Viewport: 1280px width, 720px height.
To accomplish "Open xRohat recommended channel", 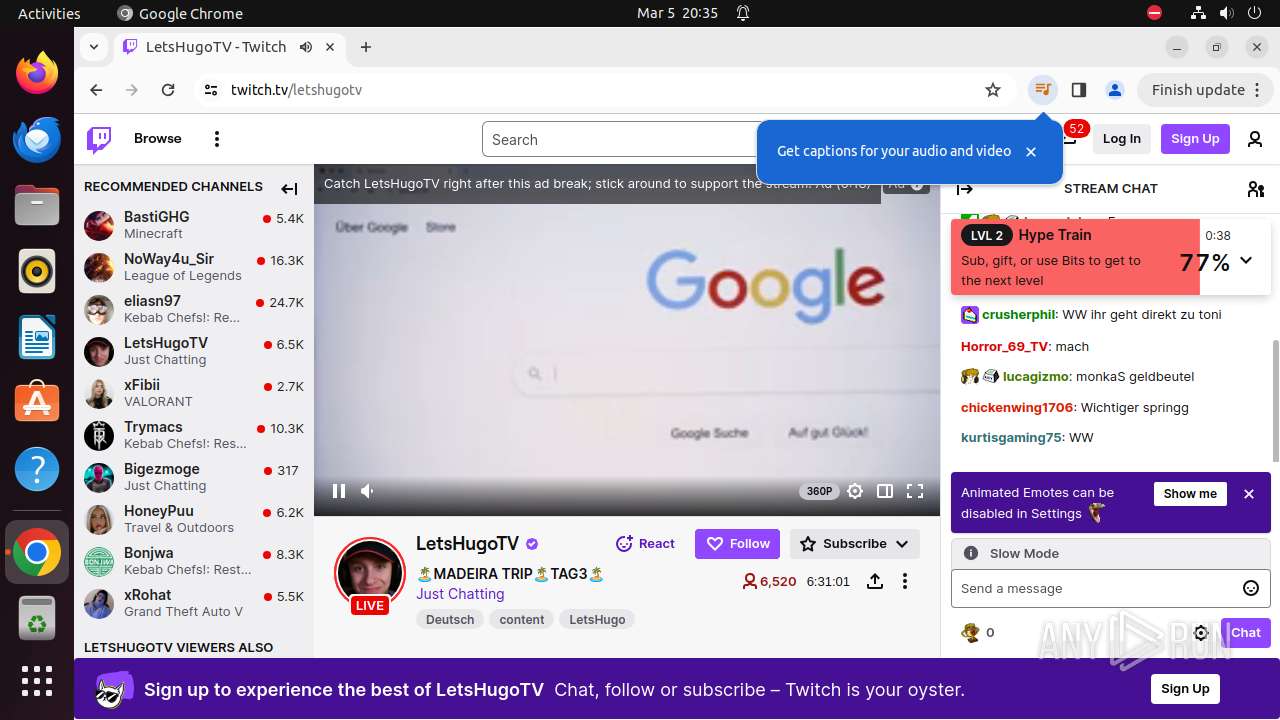I will click(194, 603).
